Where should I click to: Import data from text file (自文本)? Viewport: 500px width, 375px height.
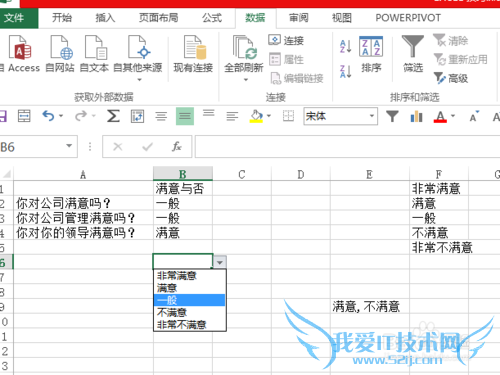pos(94,53)
